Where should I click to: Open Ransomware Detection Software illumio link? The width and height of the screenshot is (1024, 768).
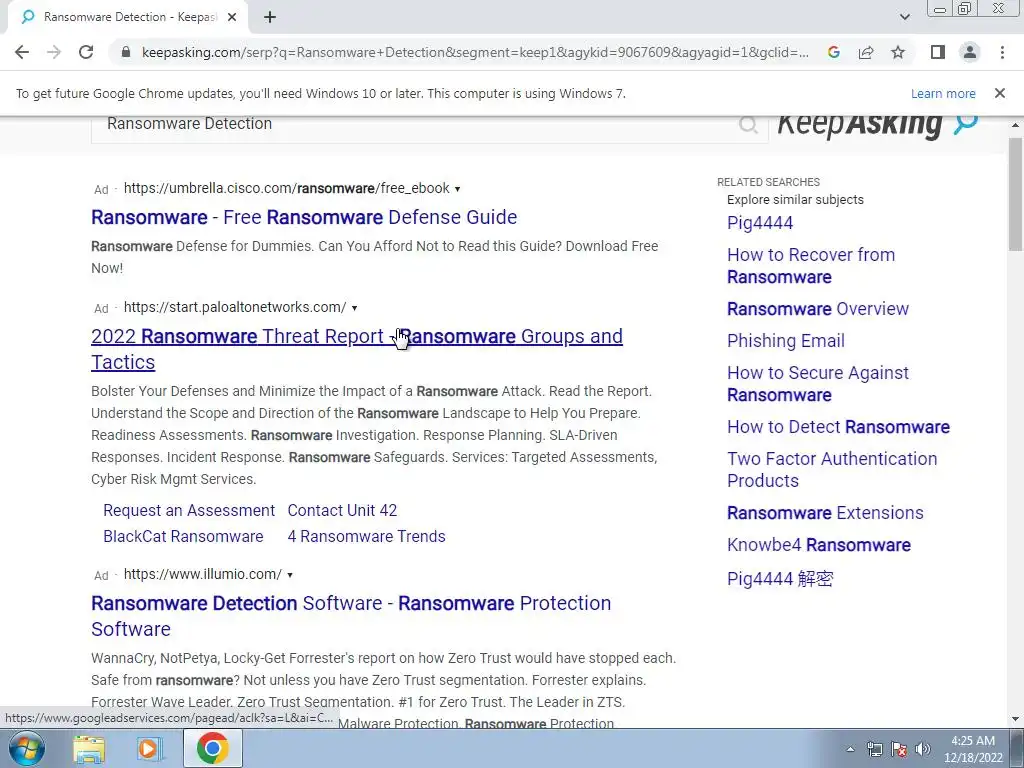351,616
